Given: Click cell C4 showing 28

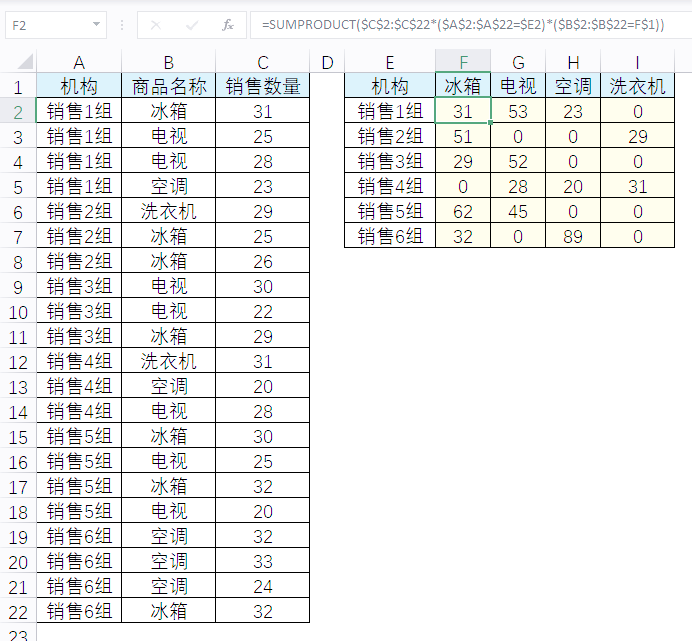Looking at the screenshot, I should [x=263, y=161].
